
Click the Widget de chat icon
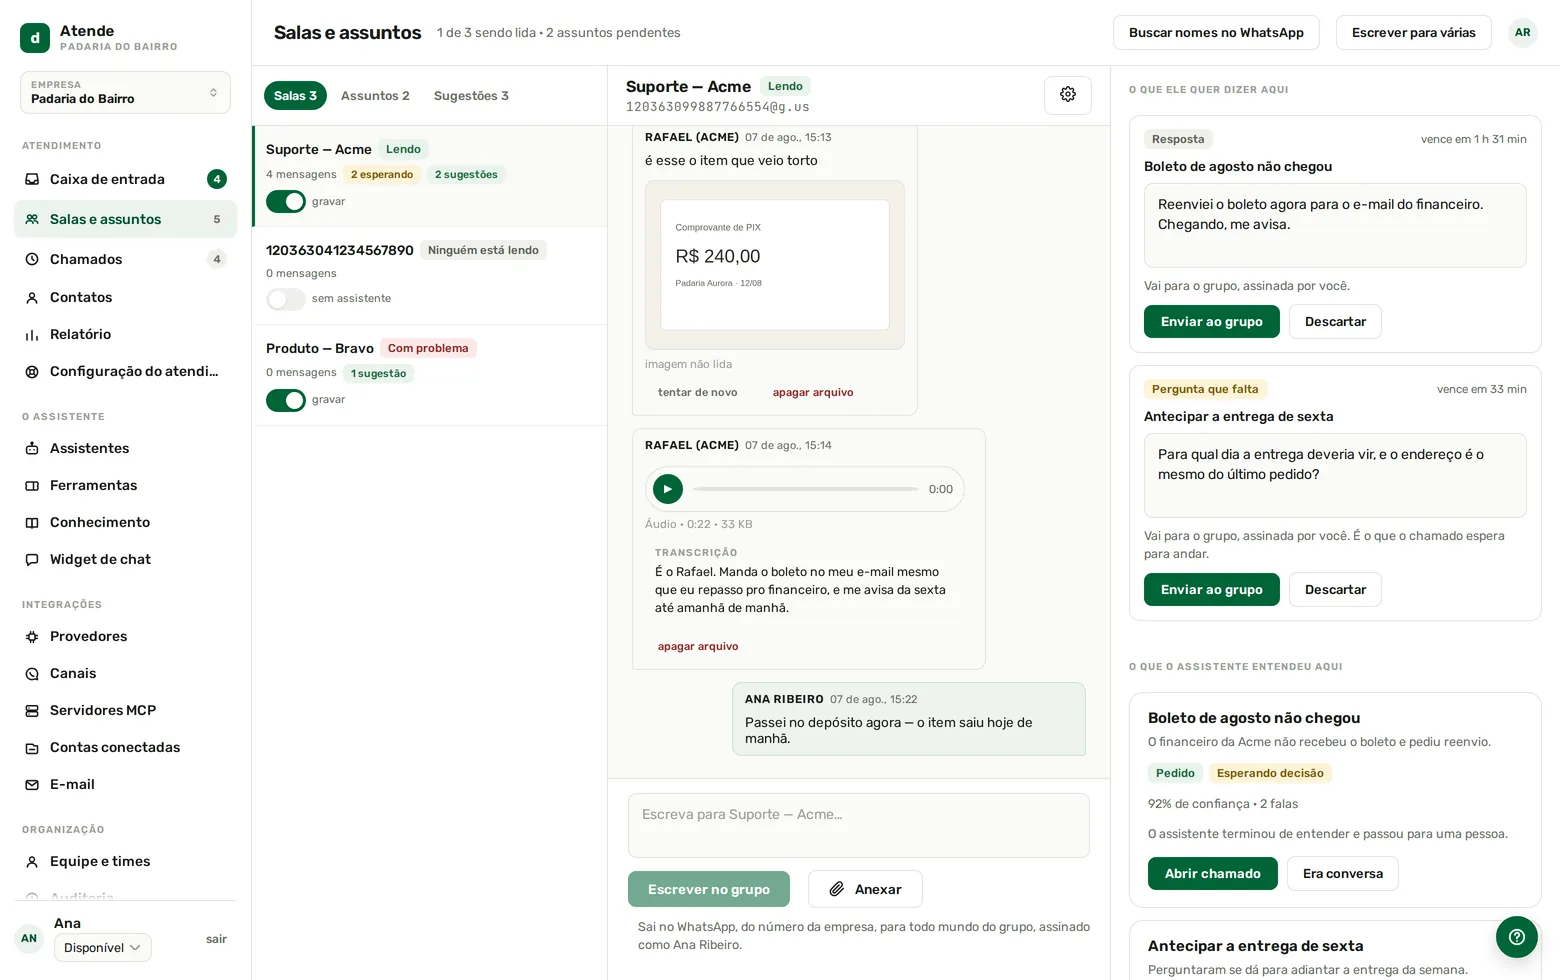[32, 559]
